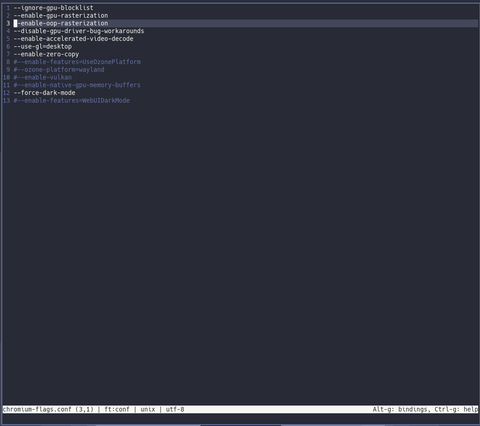Click line number 1 in gutter

tap(8, 8)
